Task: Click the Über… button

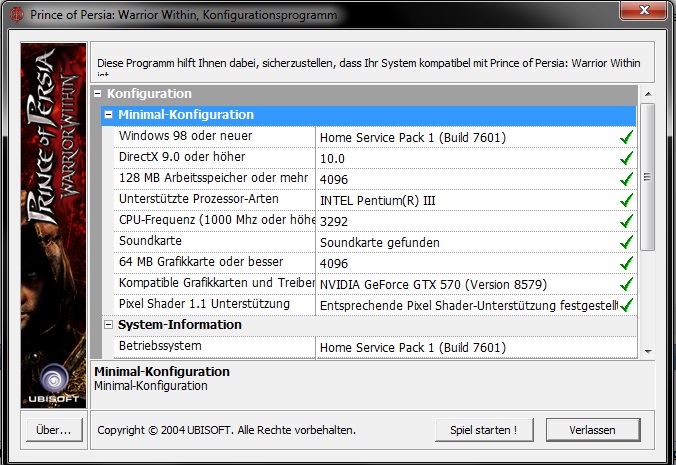Action: coord(54,430)
